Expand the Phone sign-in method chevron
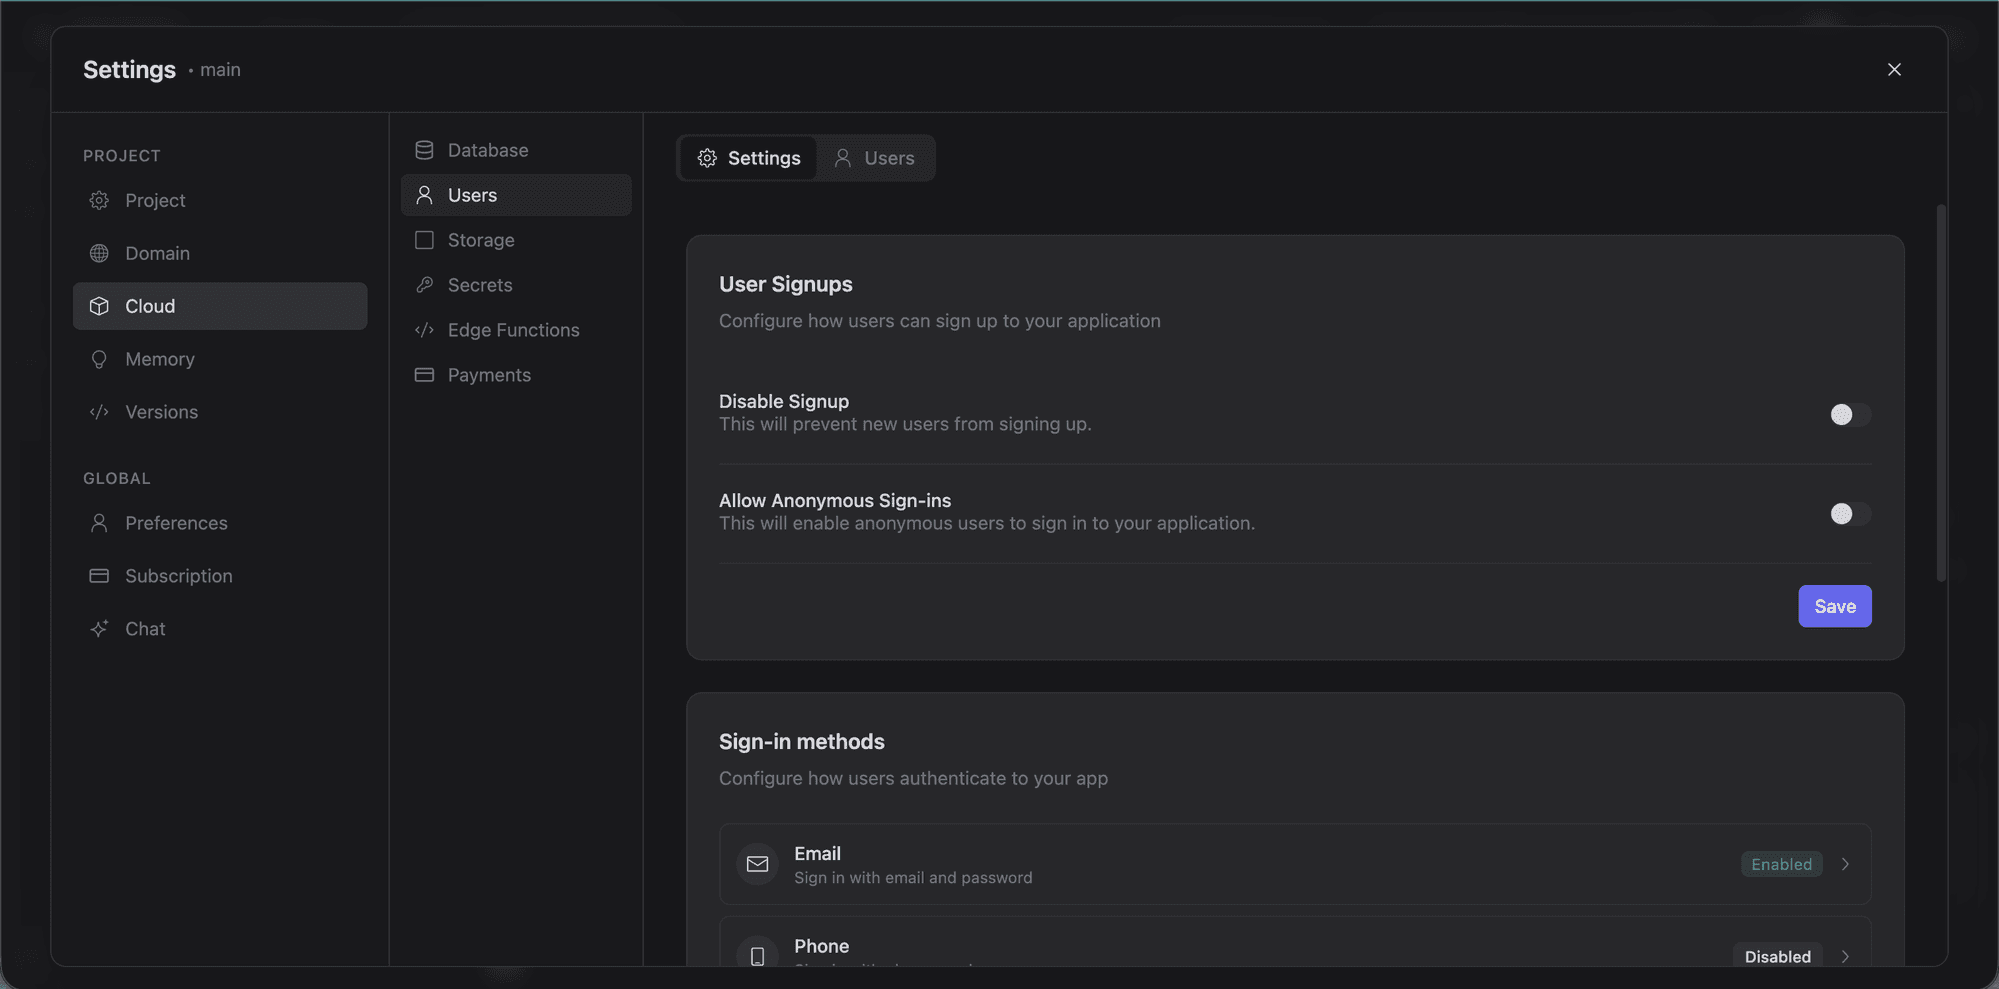The width and height of the screenshot is (1999, 989). (1845, 956)
